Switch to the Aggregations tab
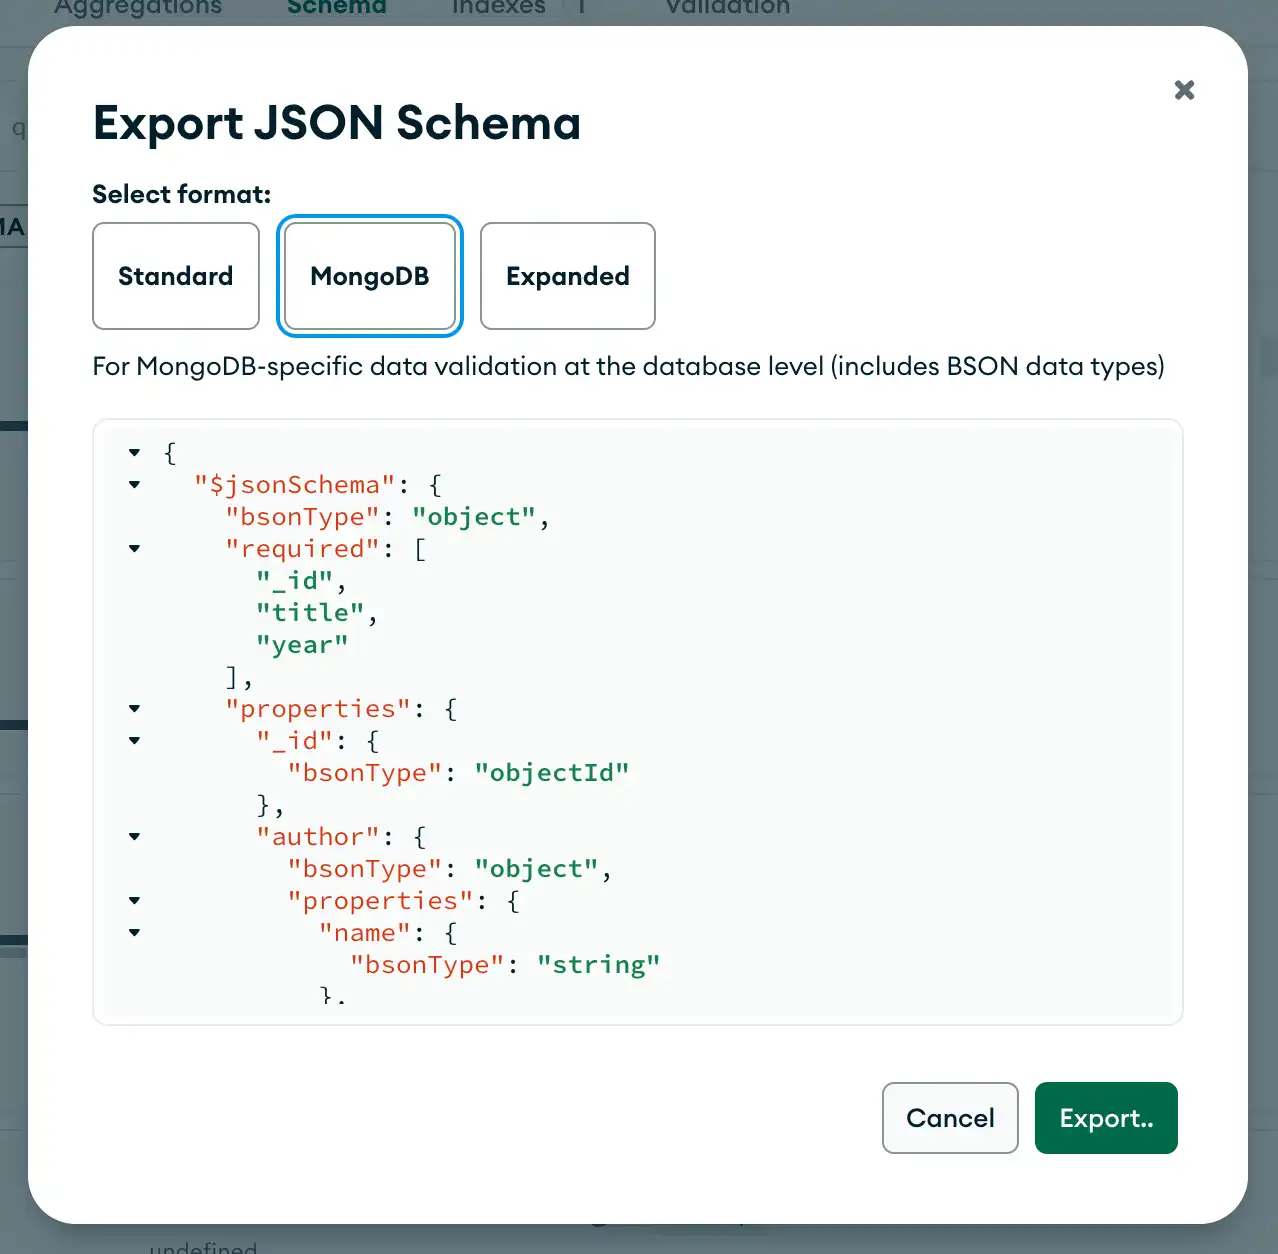The height and width of the screenshot is (1254, 1278). [137, 8]
